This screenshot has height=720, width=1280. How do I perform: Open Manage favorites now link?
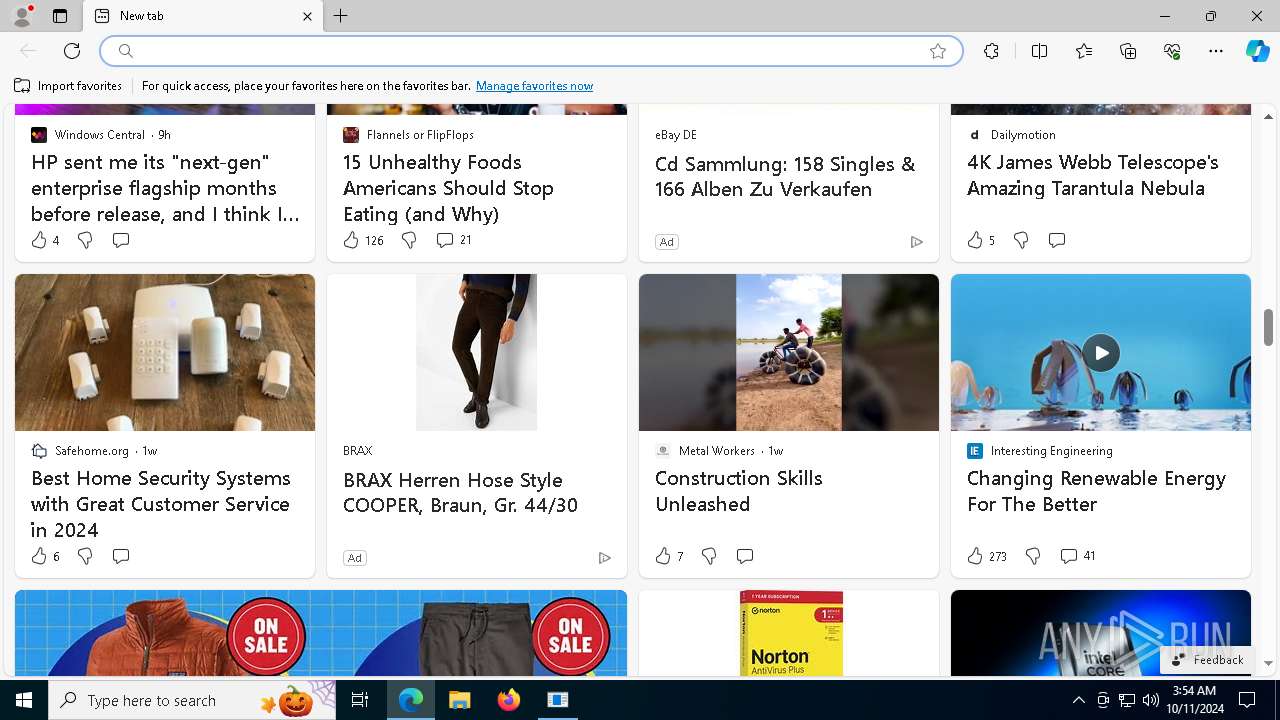click(534, 86)
